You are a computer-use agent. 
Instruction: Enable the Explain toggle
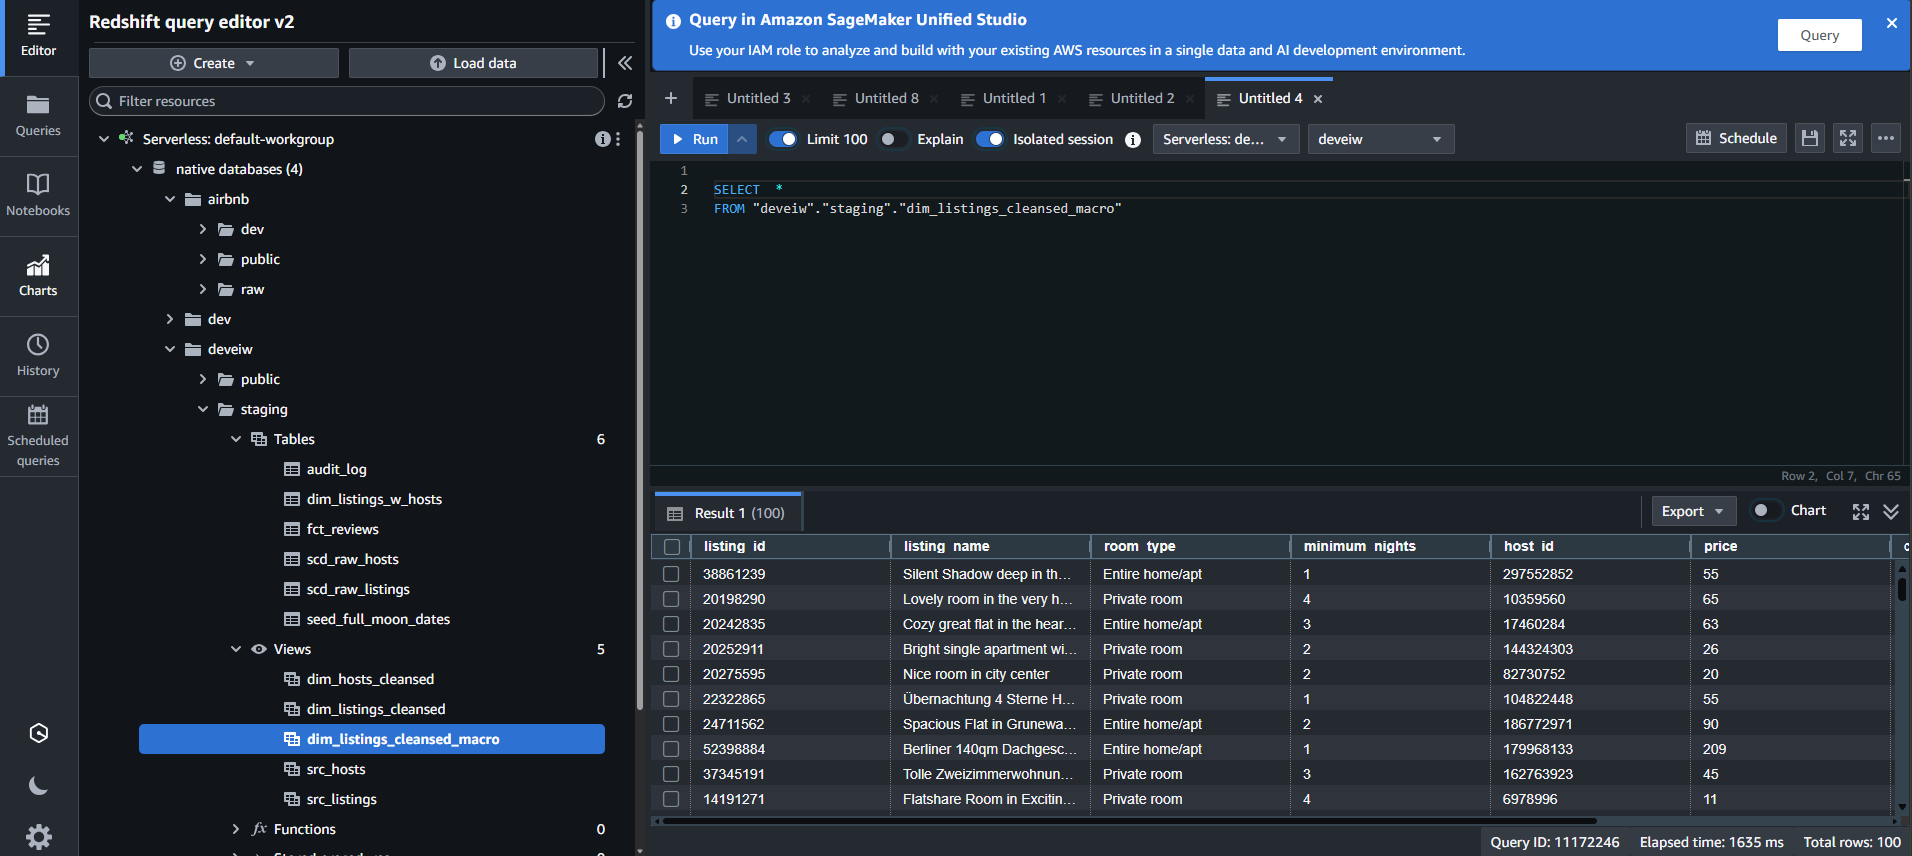[x=893, y=139]
